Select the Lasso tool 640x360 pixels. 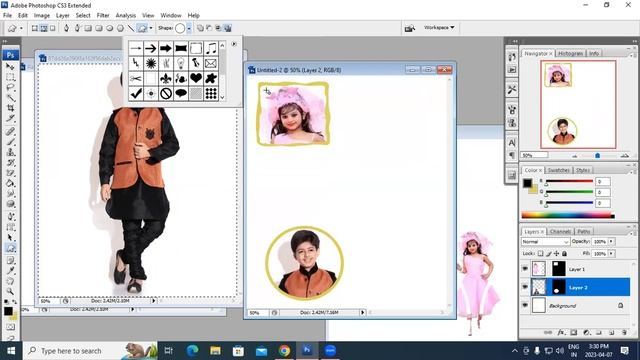[10, 87]
